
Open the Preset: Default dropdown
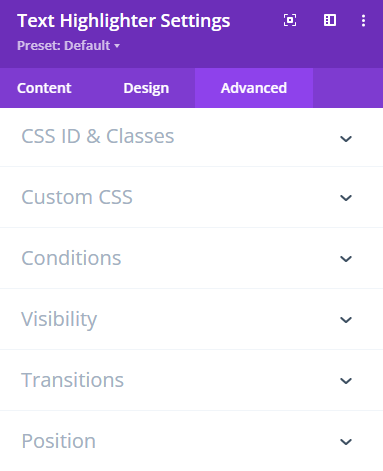click(69, 46)
